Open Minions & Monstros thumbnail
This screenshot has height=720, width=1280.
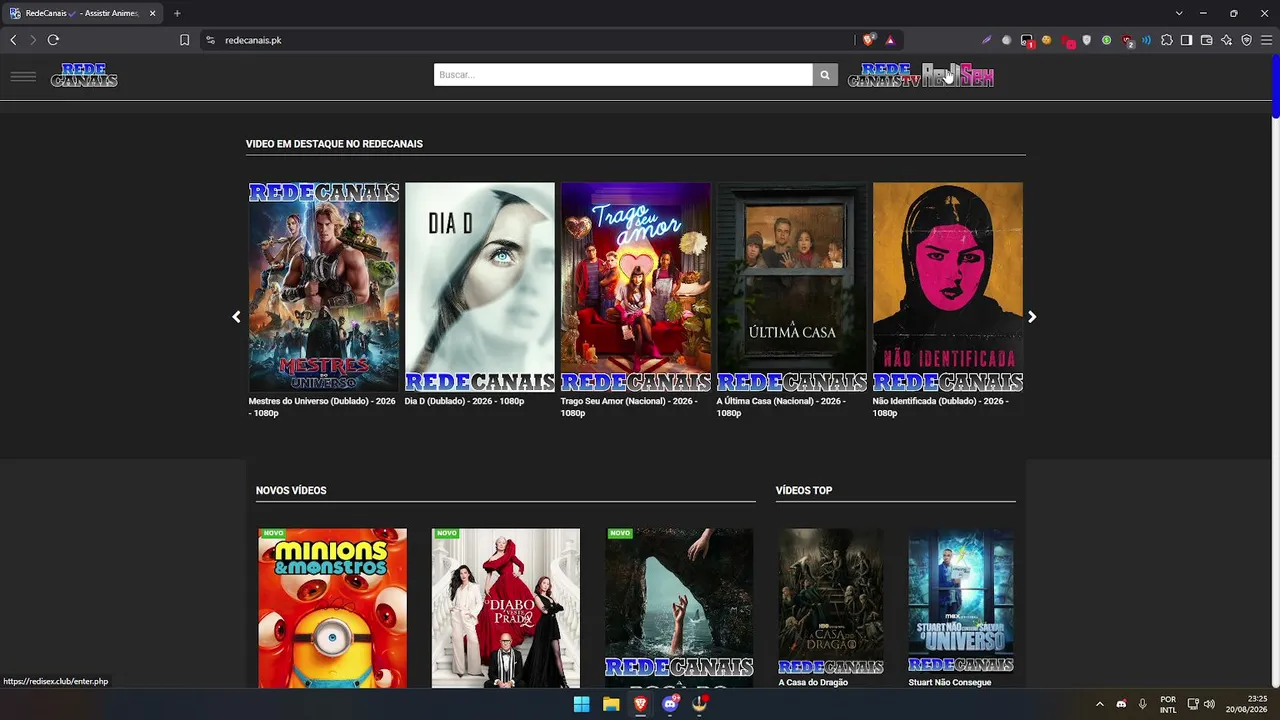[x=333, y=608]
